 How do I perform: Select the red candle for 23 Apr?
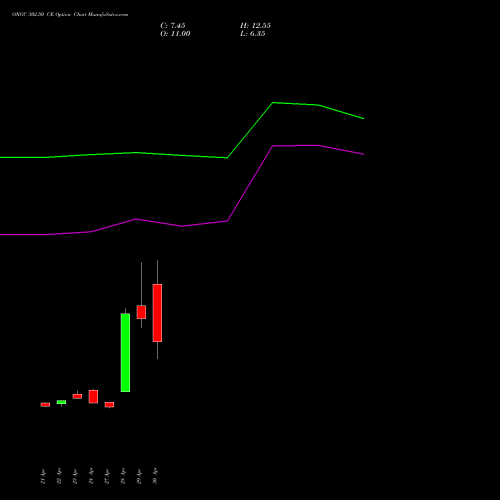(x=77, y=396)
